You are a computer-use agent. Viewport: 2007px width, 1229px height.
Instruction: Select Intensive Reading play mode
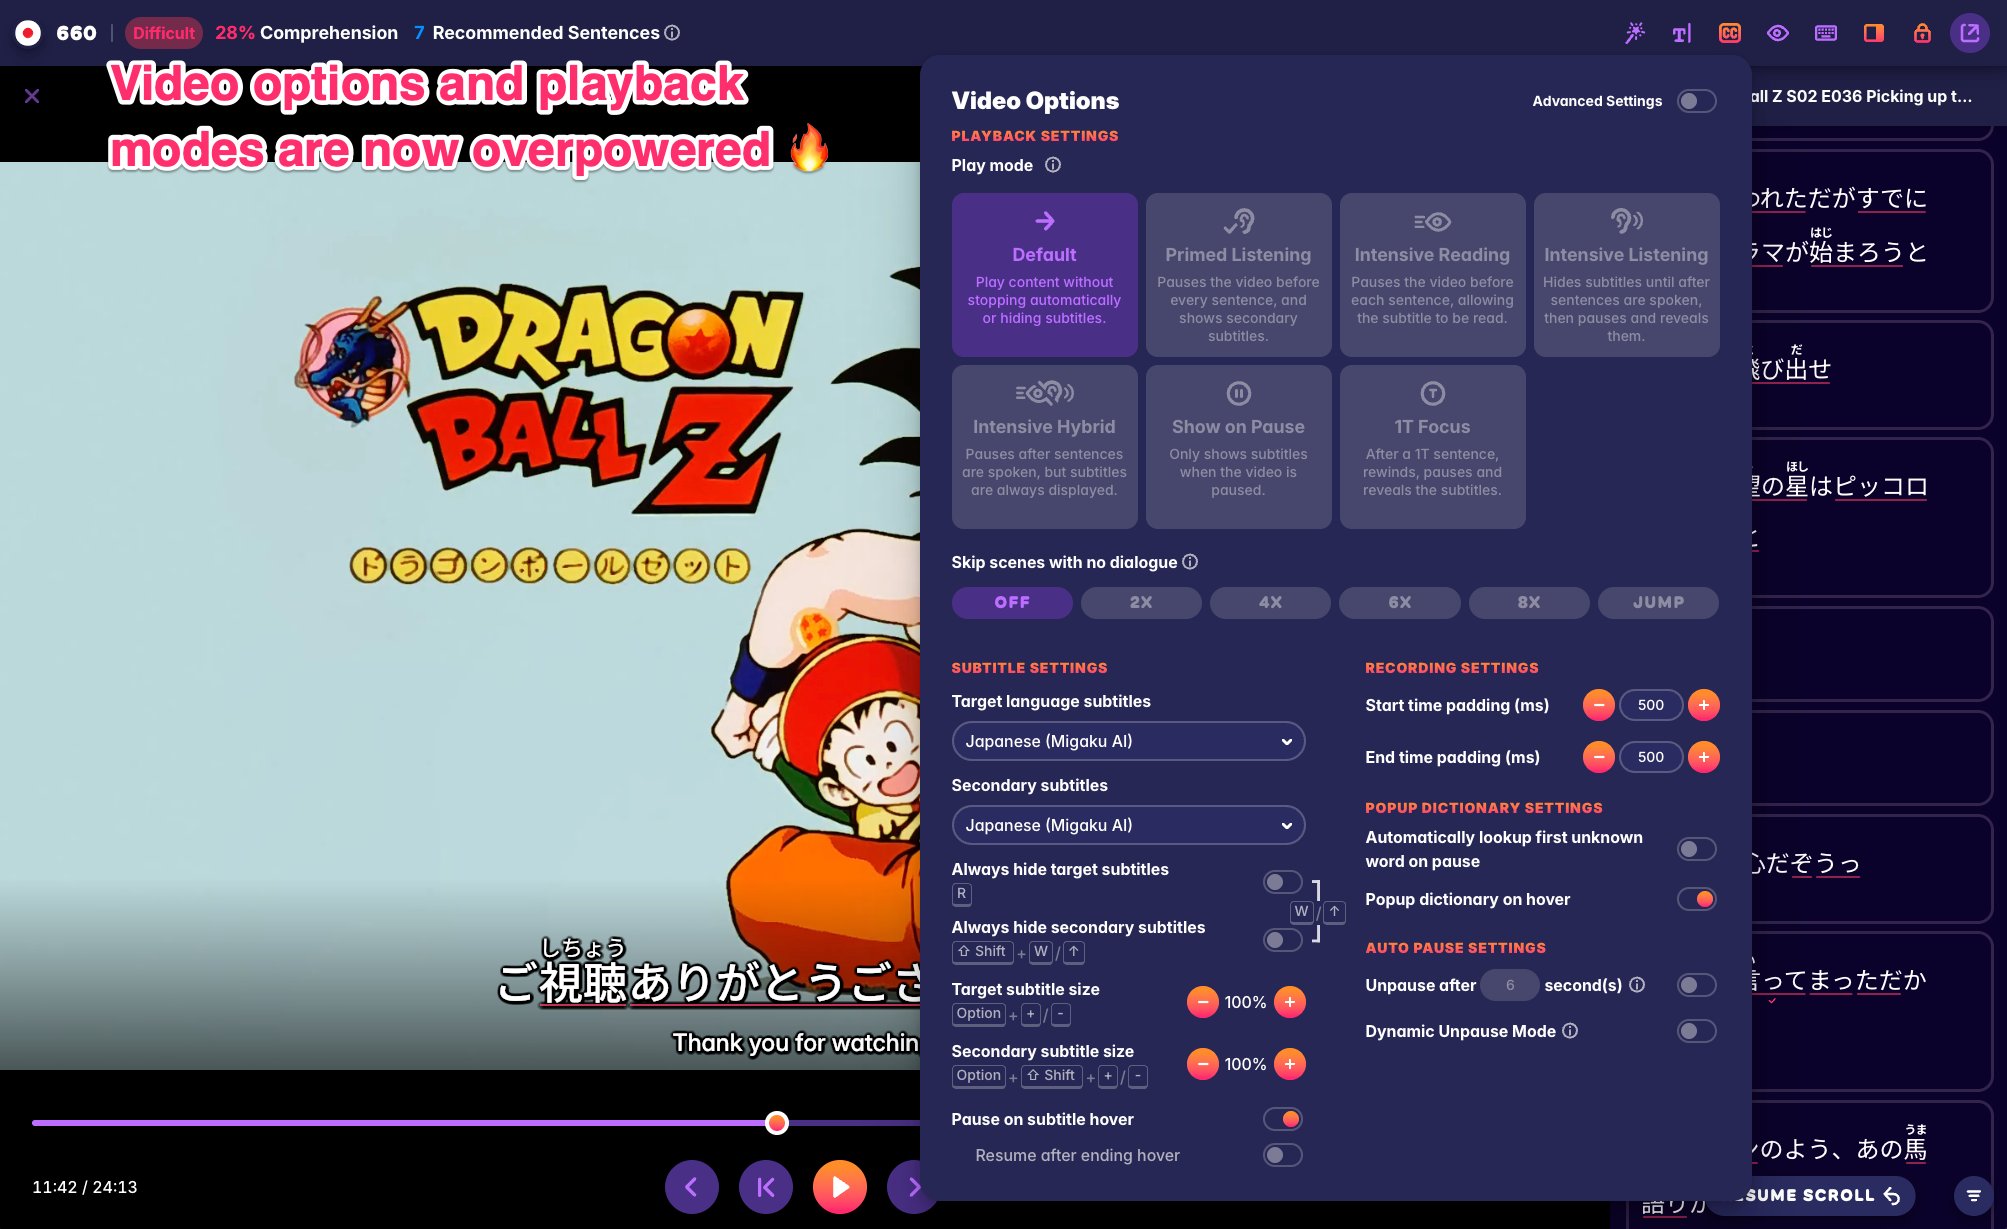pos(1432,275)
